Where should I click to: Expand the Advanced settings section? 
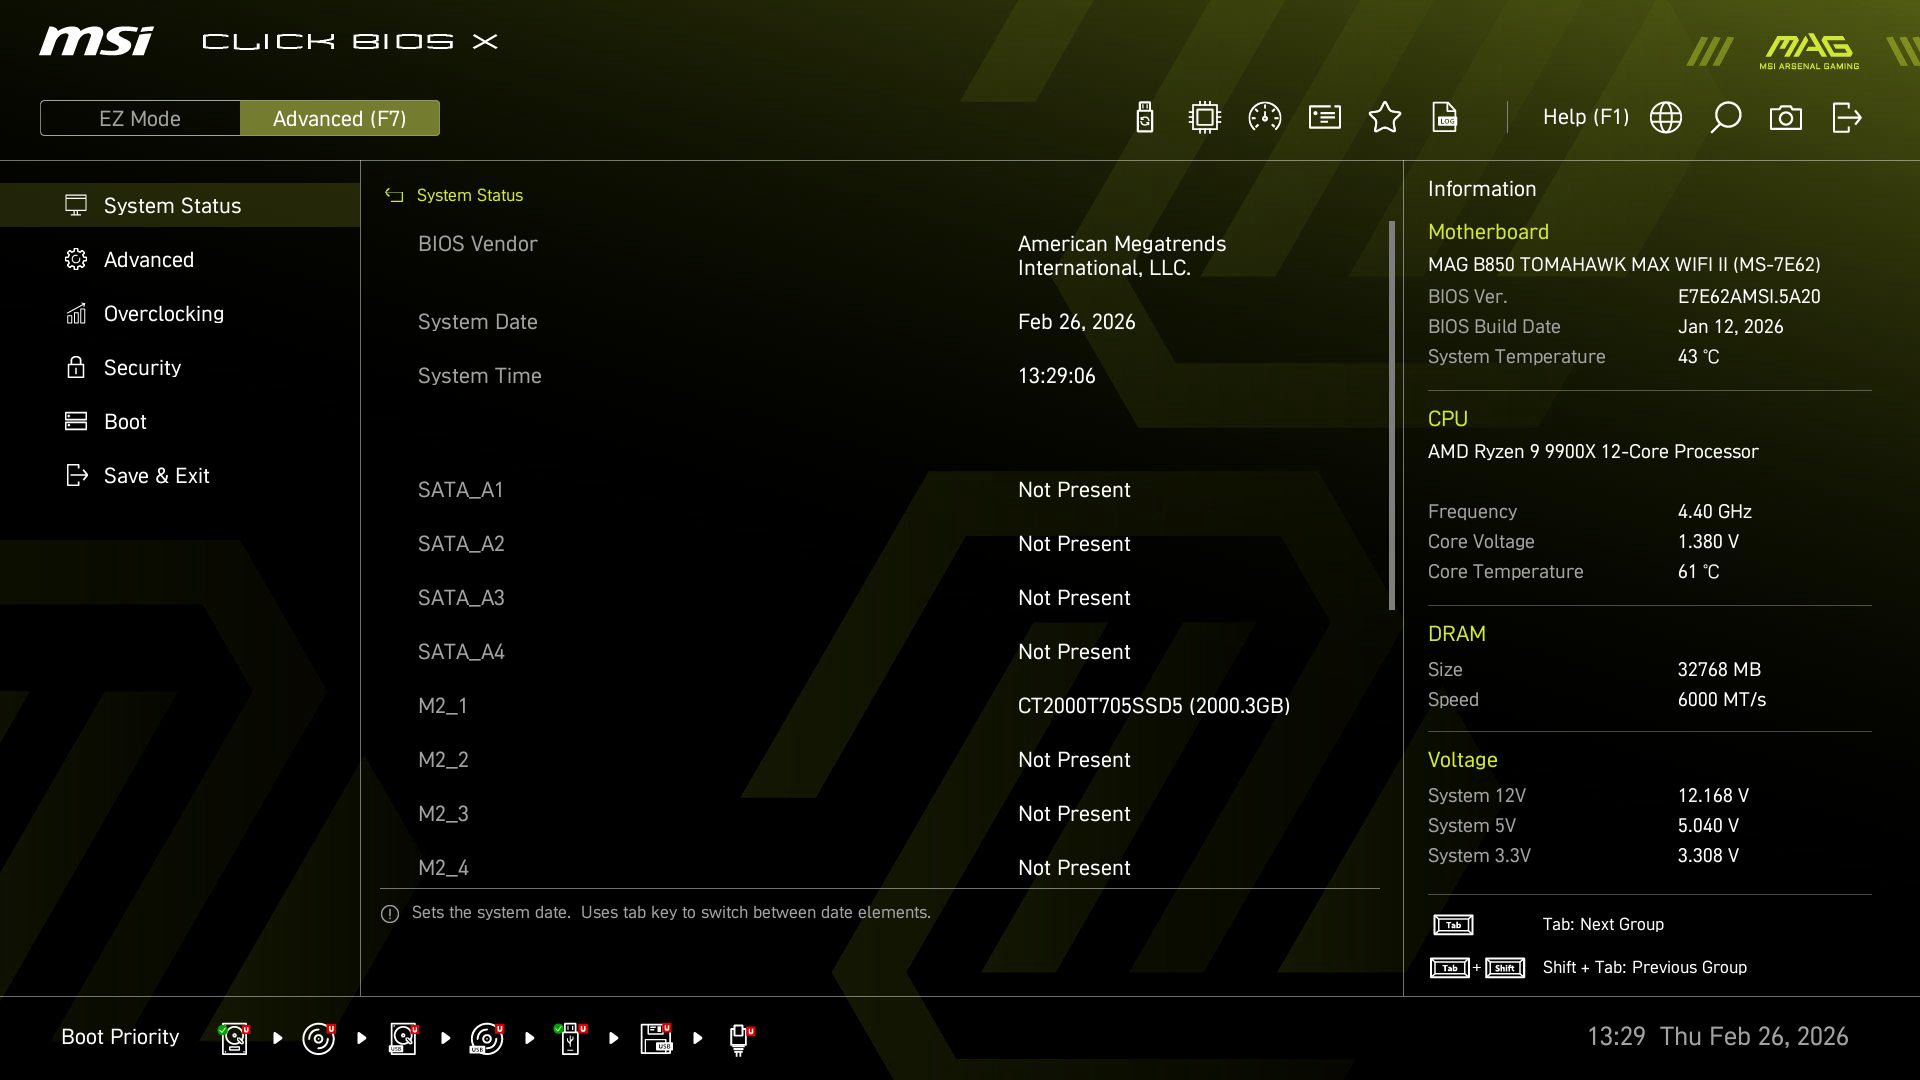point(148,259)
